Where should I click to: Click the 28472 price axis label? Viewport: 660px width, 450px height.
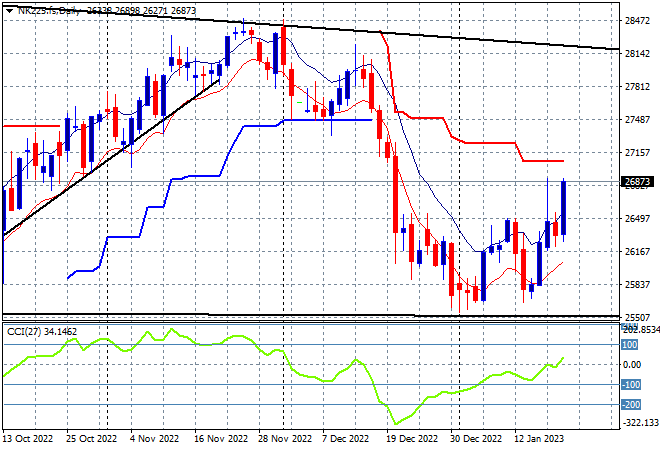637,20
